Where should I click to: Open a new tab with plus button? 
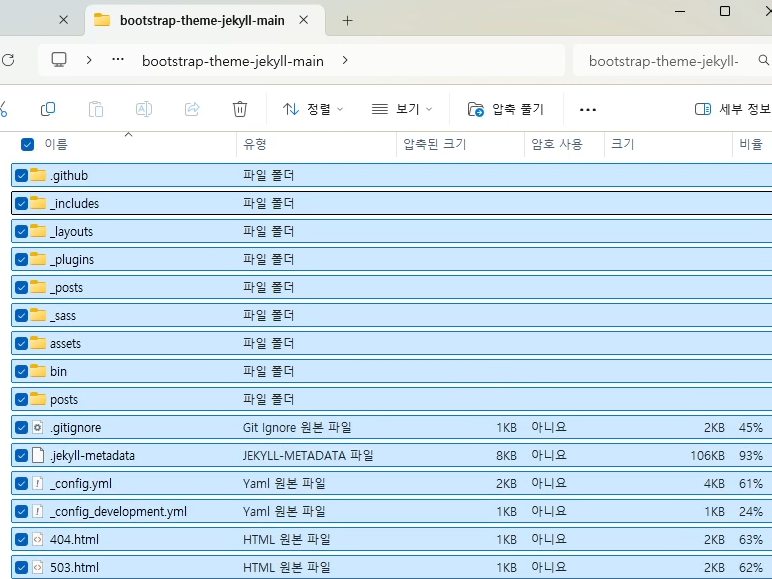(x=348, y=21)
